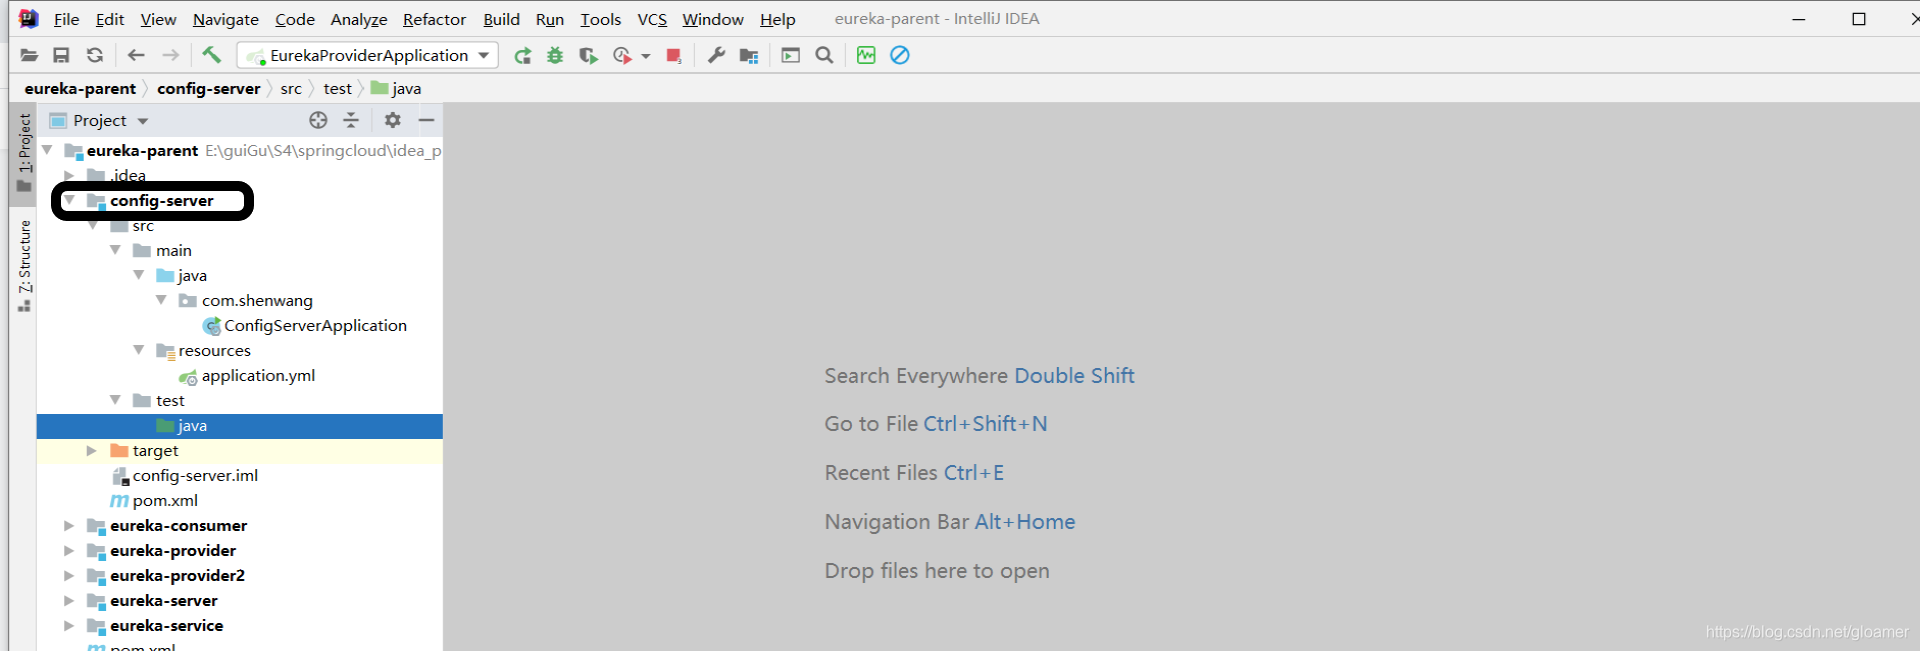Collapse the com.shenwang package arrow

coord(161,300)
